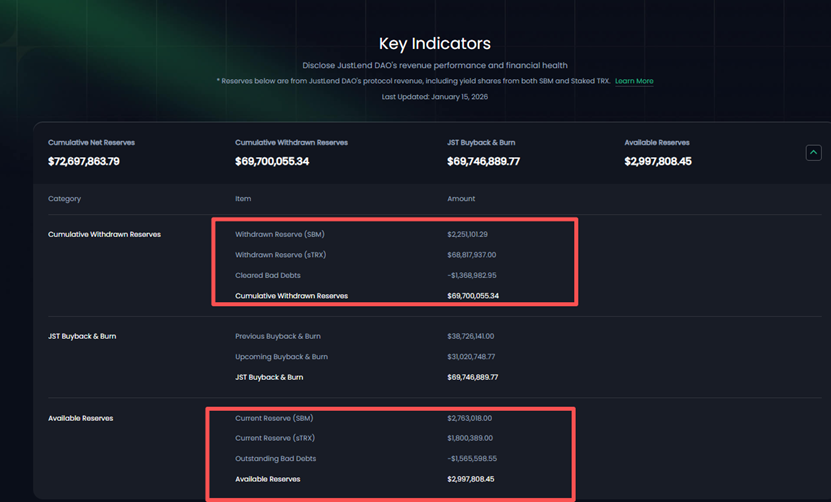Click the Last Updated date text
Screen dimensions: 831x502
pyautogui.click(x=434, y=97)
